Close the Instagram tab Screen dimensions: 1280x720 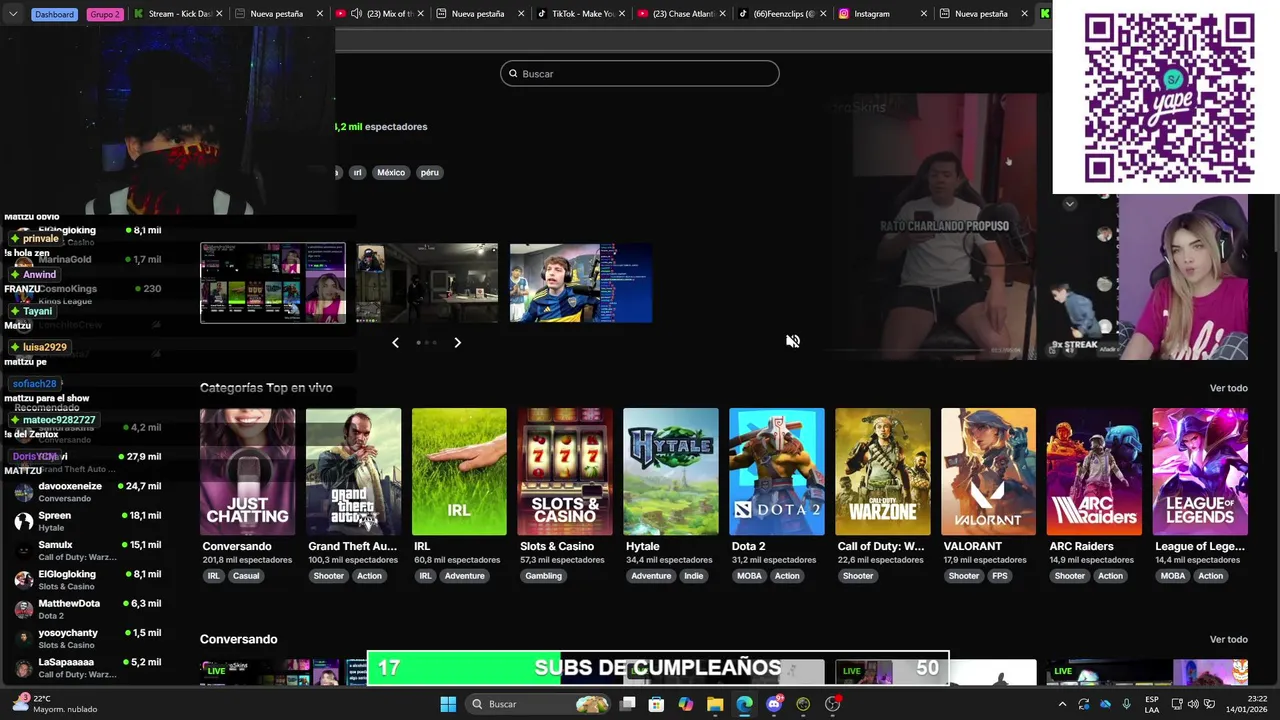(x=924, y=14)
